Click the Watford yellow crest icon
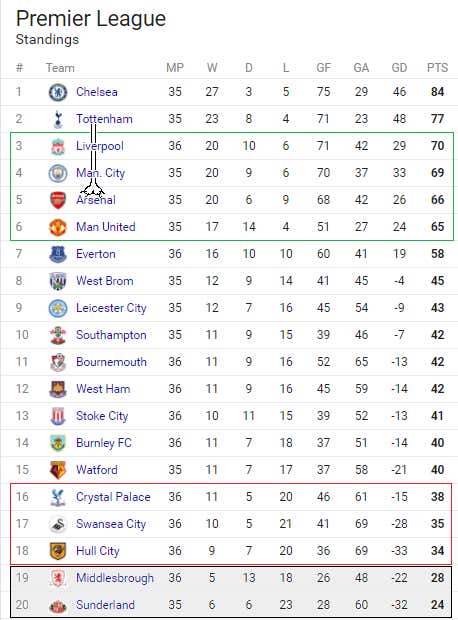Screen dimensions: 458x620 coord(58,470)
